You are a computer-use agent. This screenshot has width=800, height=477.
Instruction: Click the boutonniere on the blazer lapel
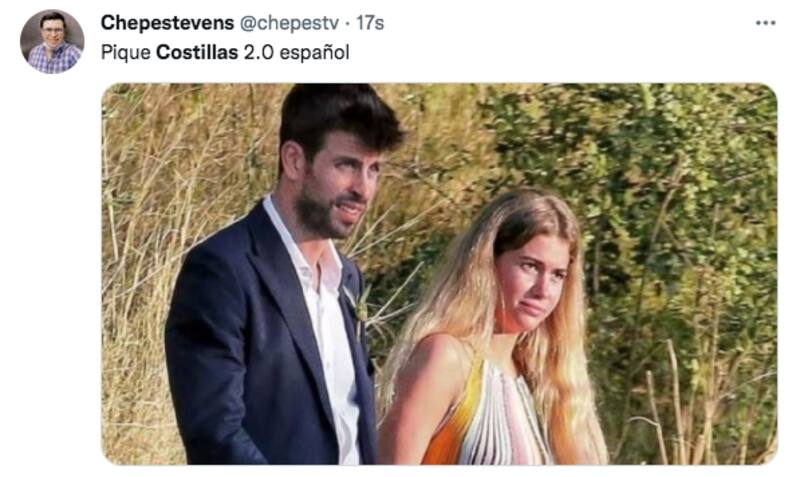tap(359, 306)
